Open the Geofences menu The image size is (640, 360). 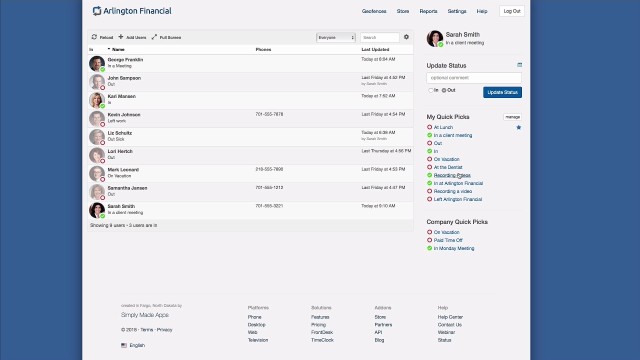(x=374, y=11)
